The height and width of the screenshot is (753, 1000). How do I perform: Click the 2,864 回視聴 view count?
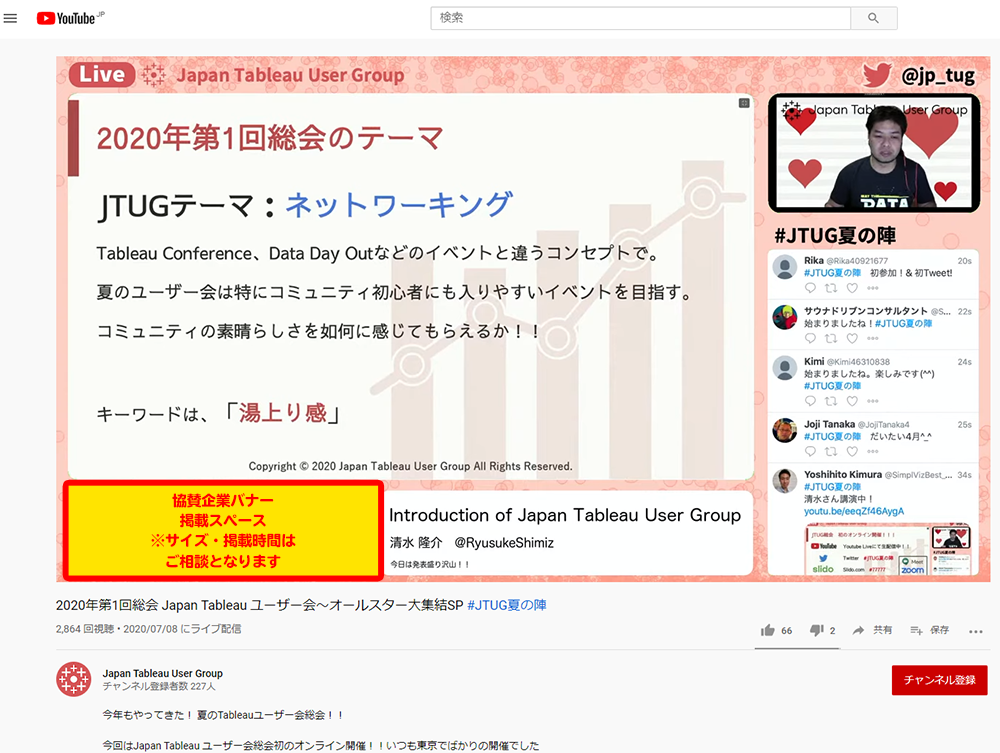point(85,629)
